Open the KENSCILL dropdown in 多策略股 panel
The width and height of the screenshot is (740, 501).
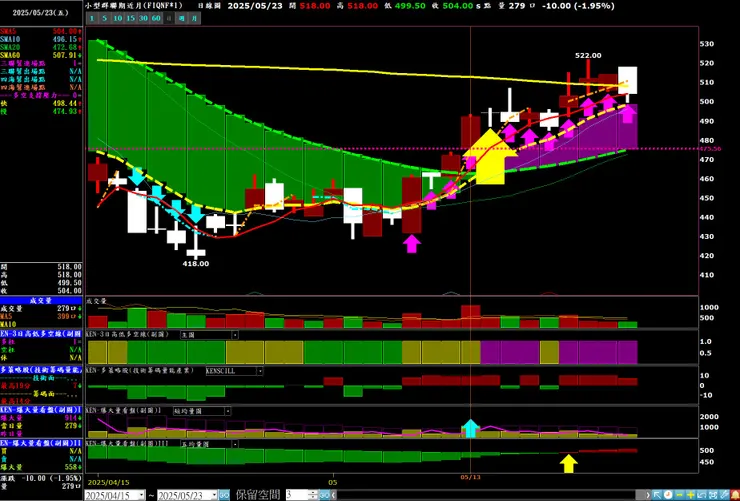[260, 371]
